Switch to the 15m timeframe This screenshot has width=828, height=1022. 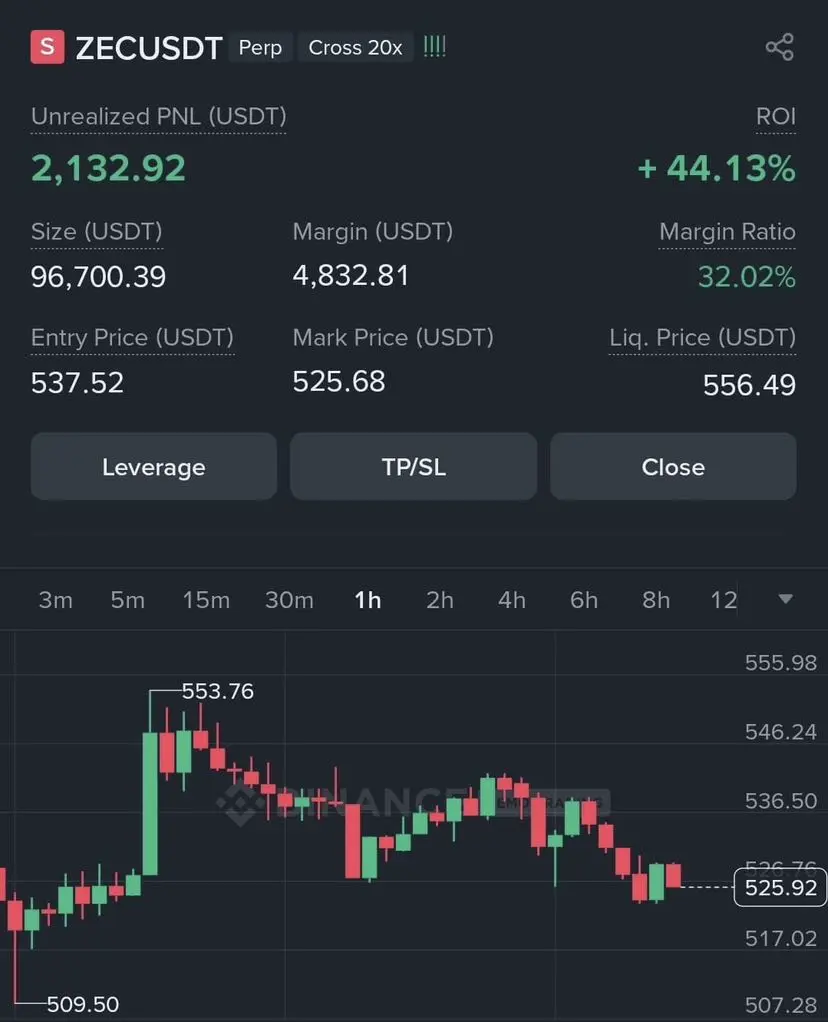tap(206, 600)
